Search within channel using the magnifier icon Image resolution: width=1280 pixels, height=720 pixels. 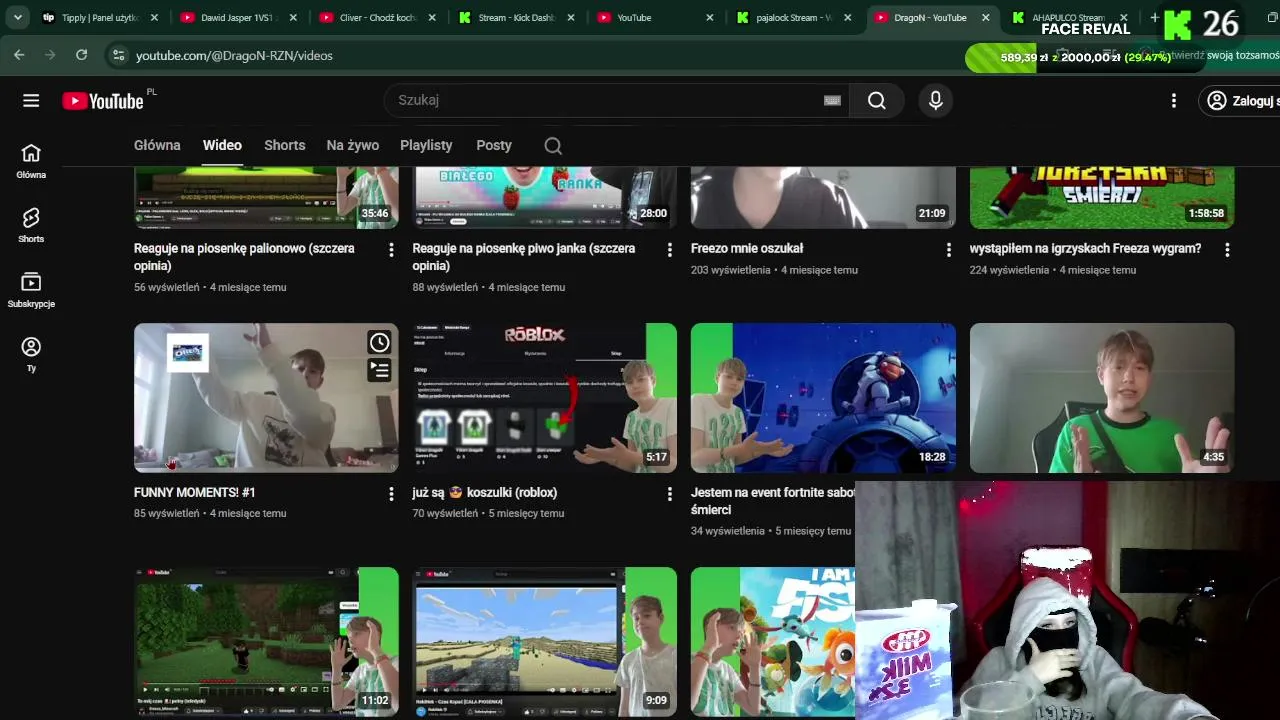pyautogui.click(x=553, y=146)
